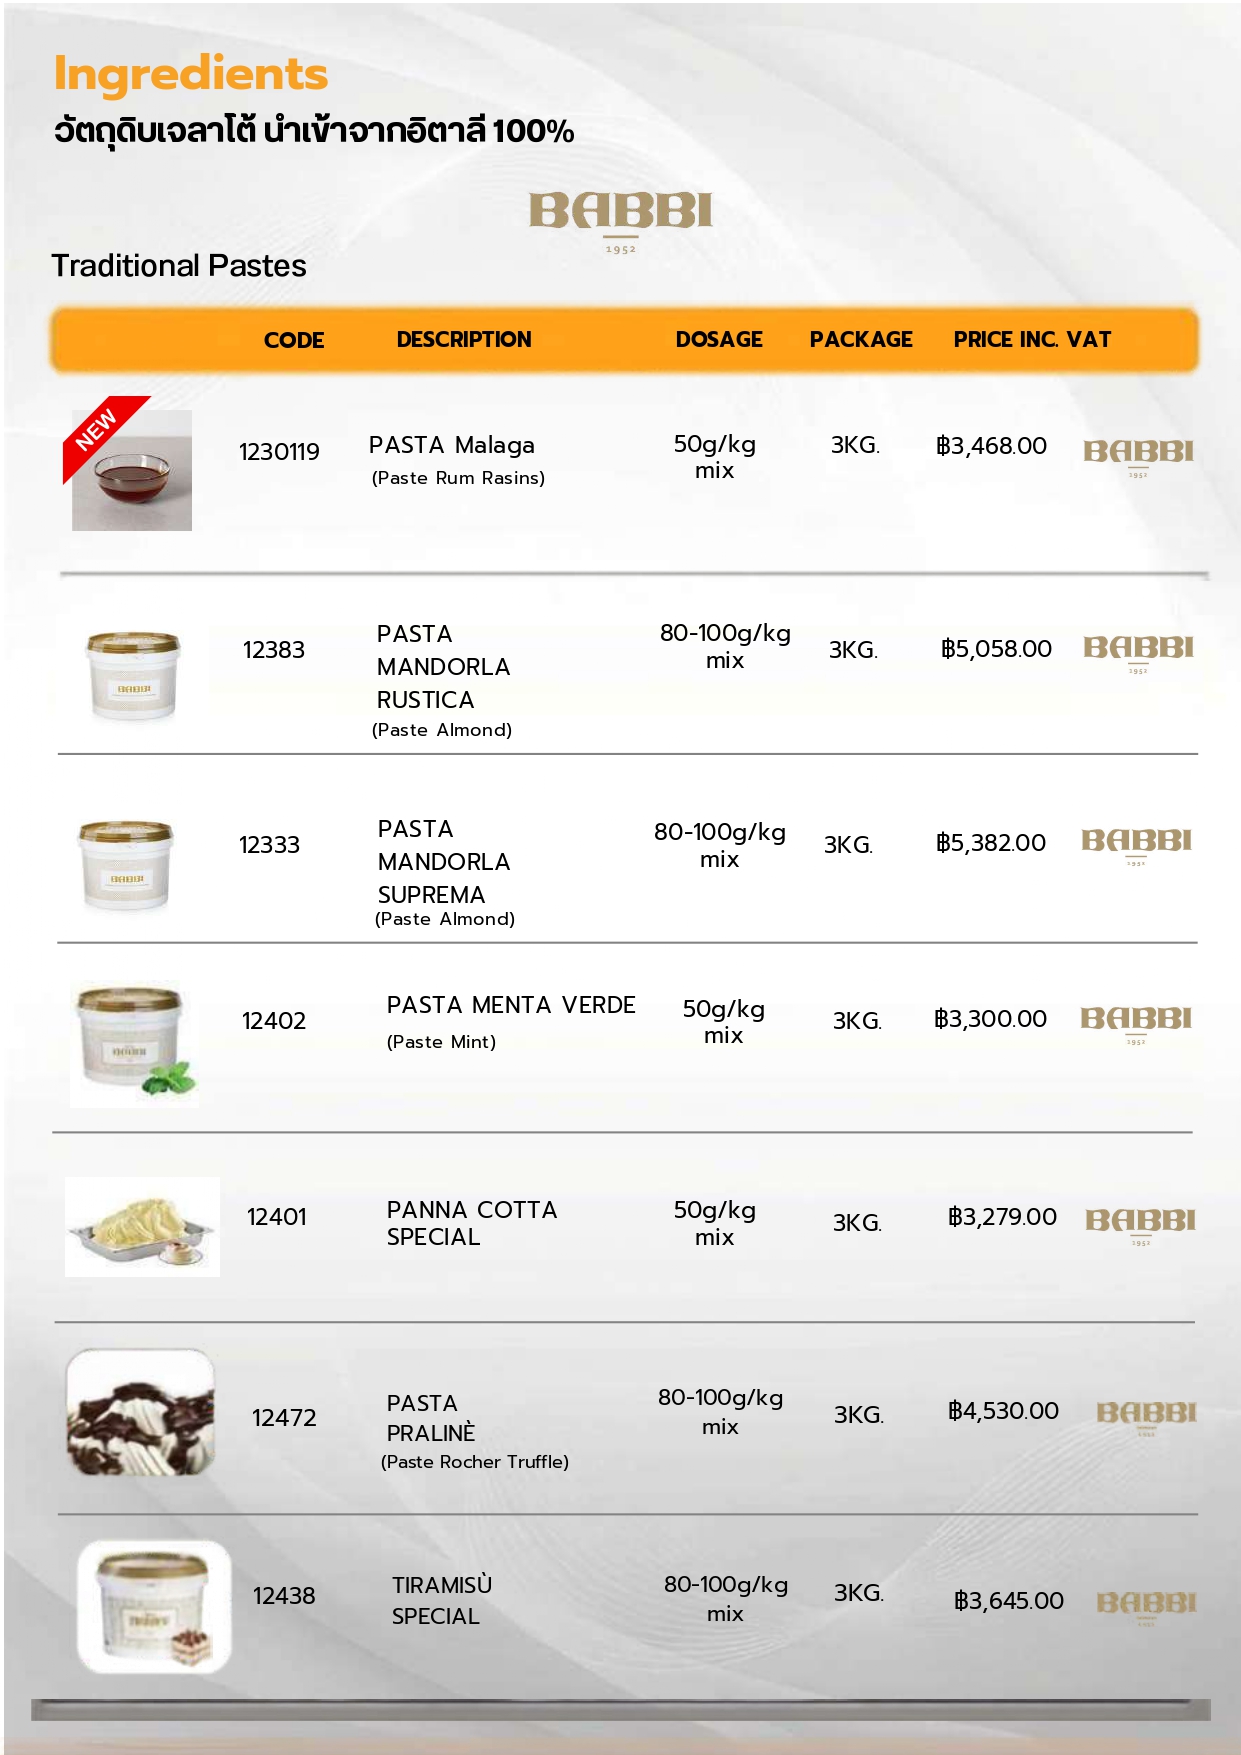This screenshot has width=1241, height=1755.
Task: Click the CODE column header
Action: (293, 340)
